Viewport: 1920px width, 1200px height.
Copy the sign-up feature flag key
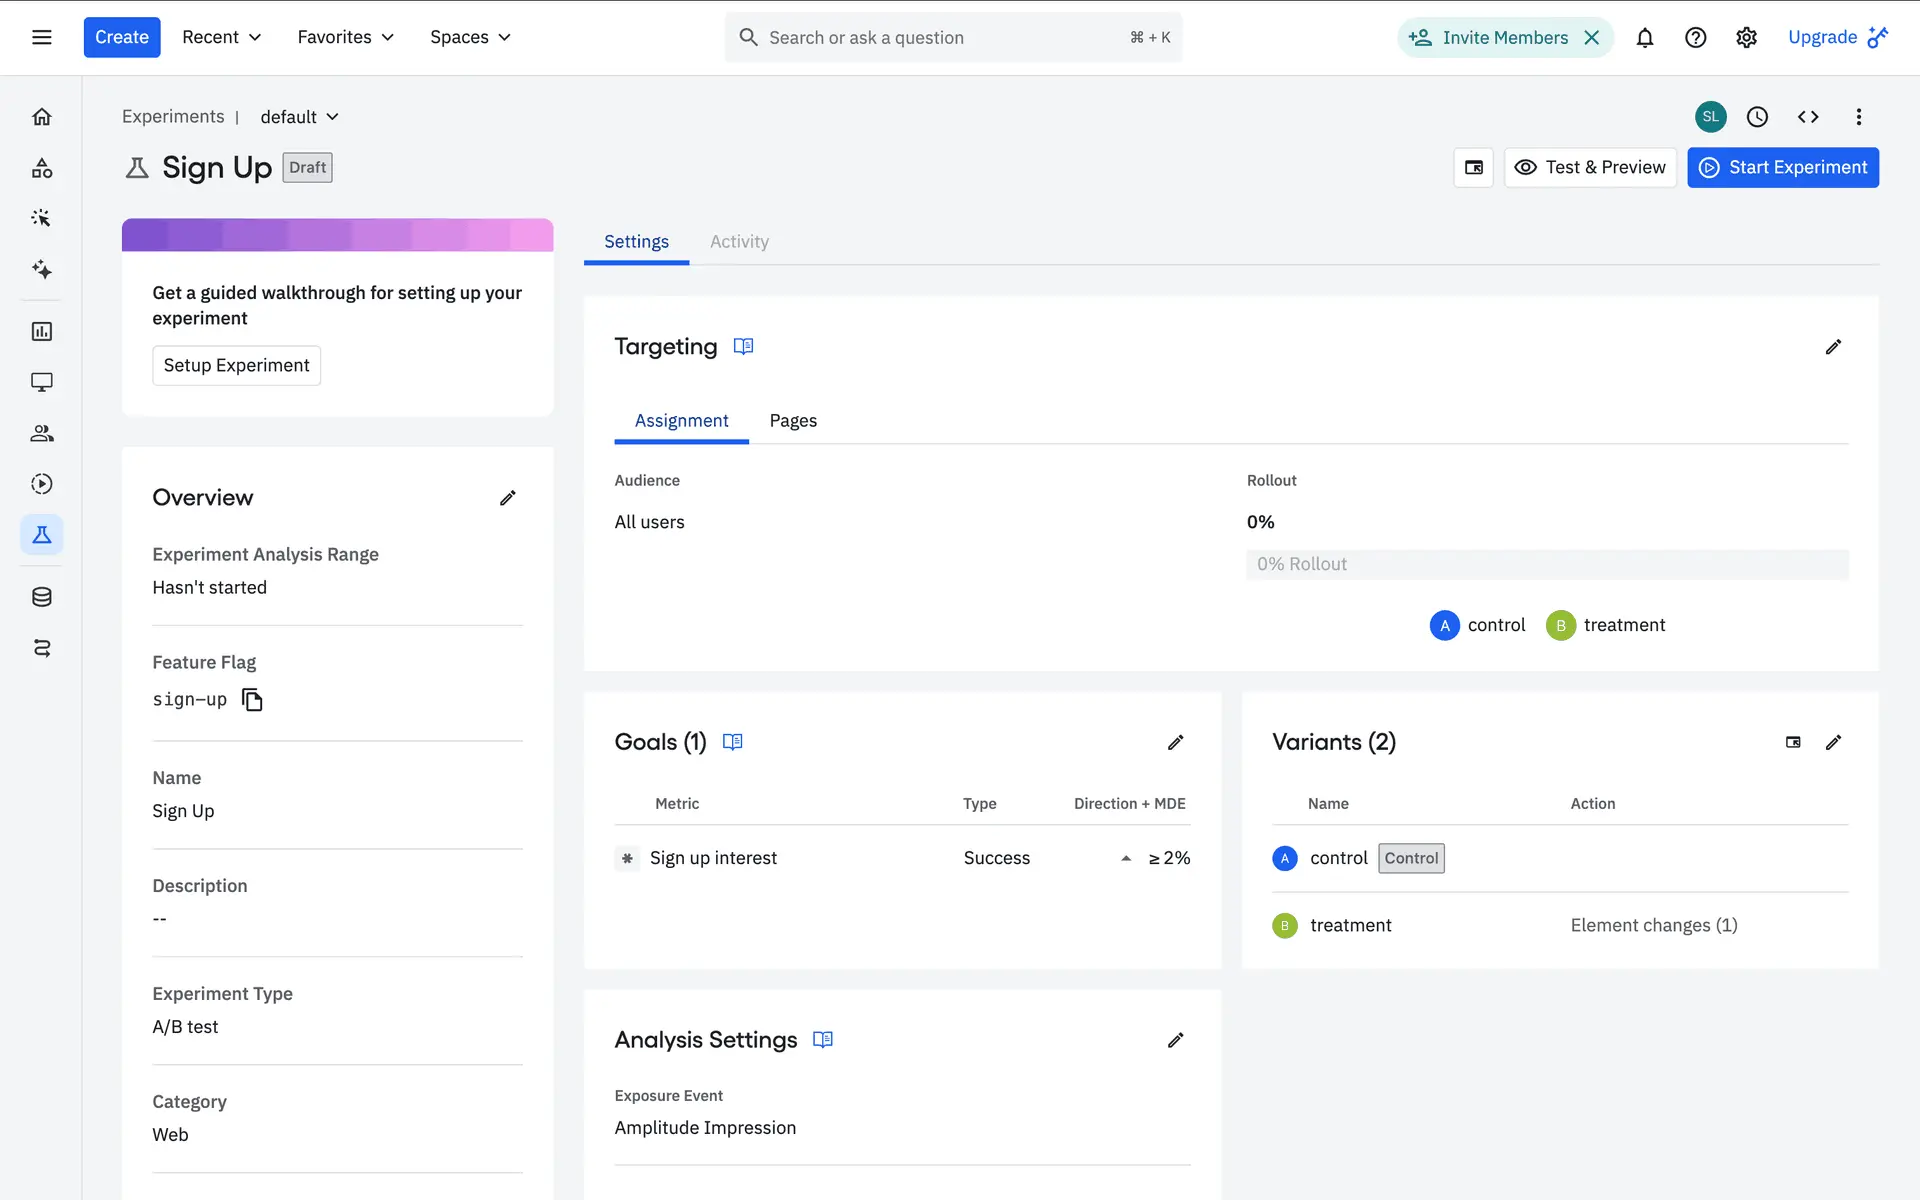252,700
